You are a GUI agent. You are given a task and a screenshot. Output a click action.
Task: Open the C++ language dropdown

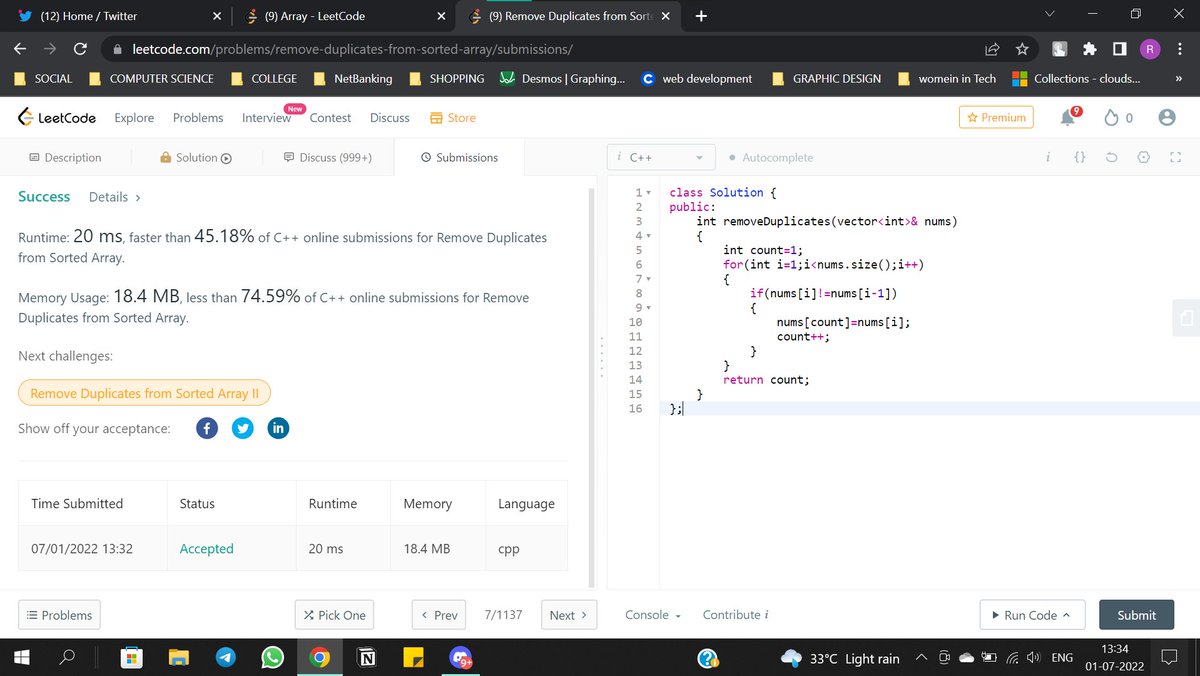[660, 158]
